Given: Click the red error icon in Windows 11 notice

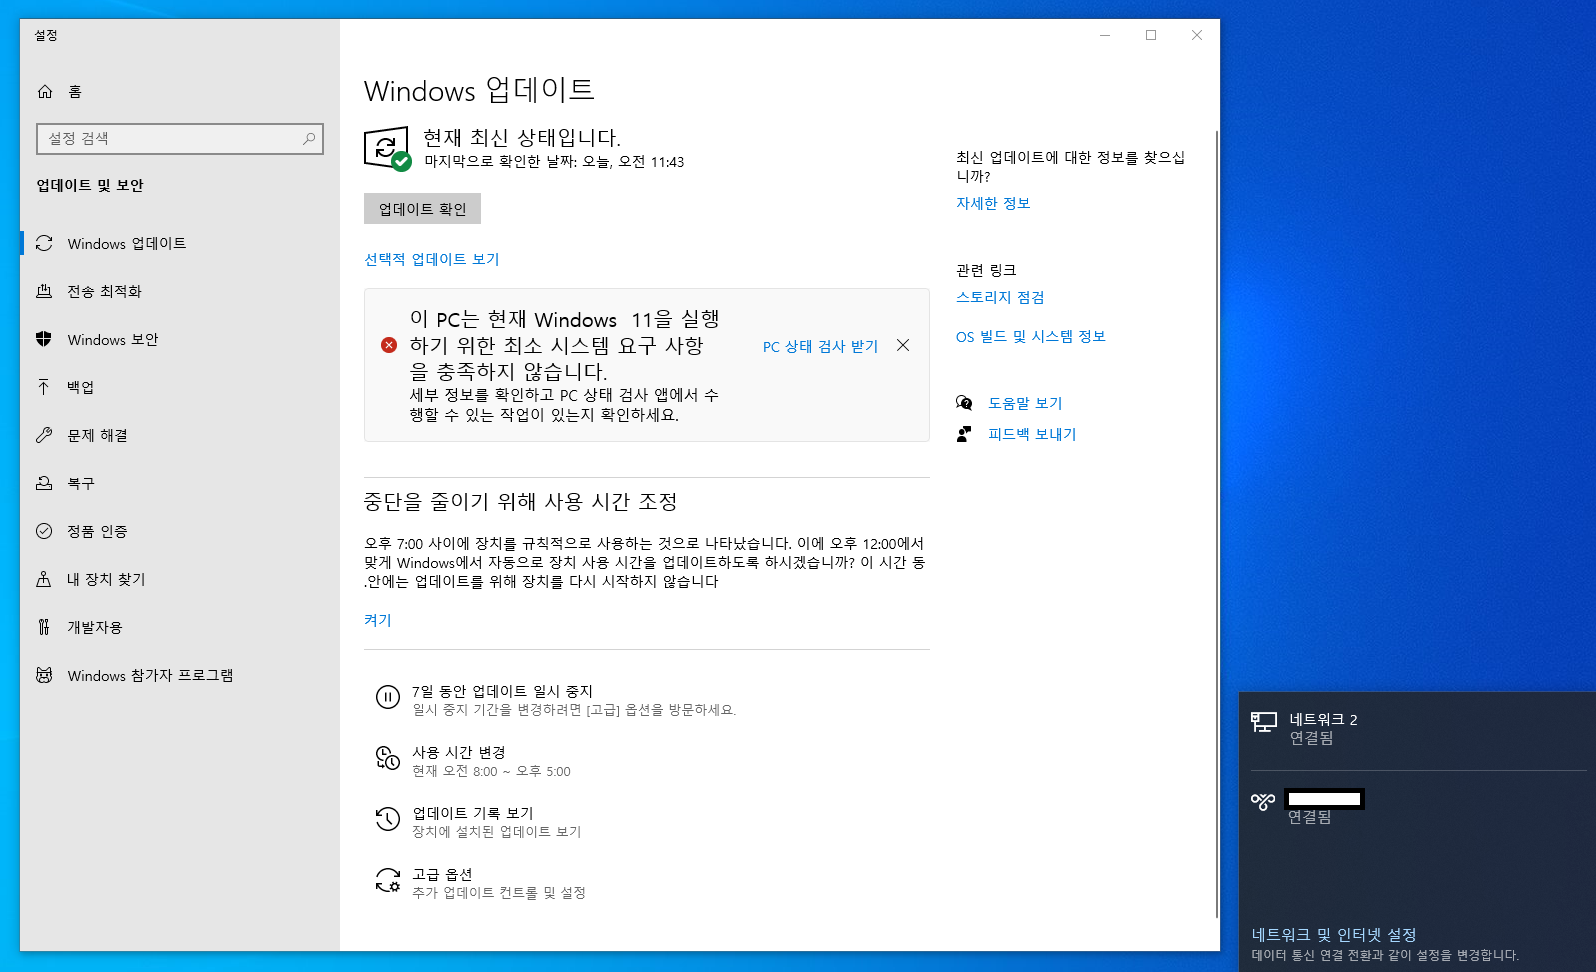Looking at the screenshot, I should (389, 345).
